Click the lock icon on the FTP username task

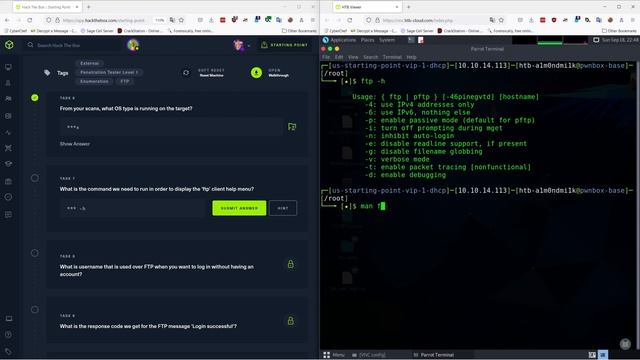click(x=291, y=264)
